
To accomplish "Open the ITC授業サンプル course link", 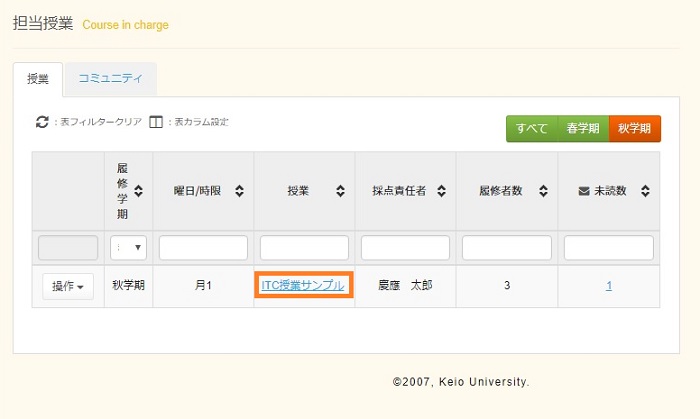I will pyautogui.click(x=303, y=286).
